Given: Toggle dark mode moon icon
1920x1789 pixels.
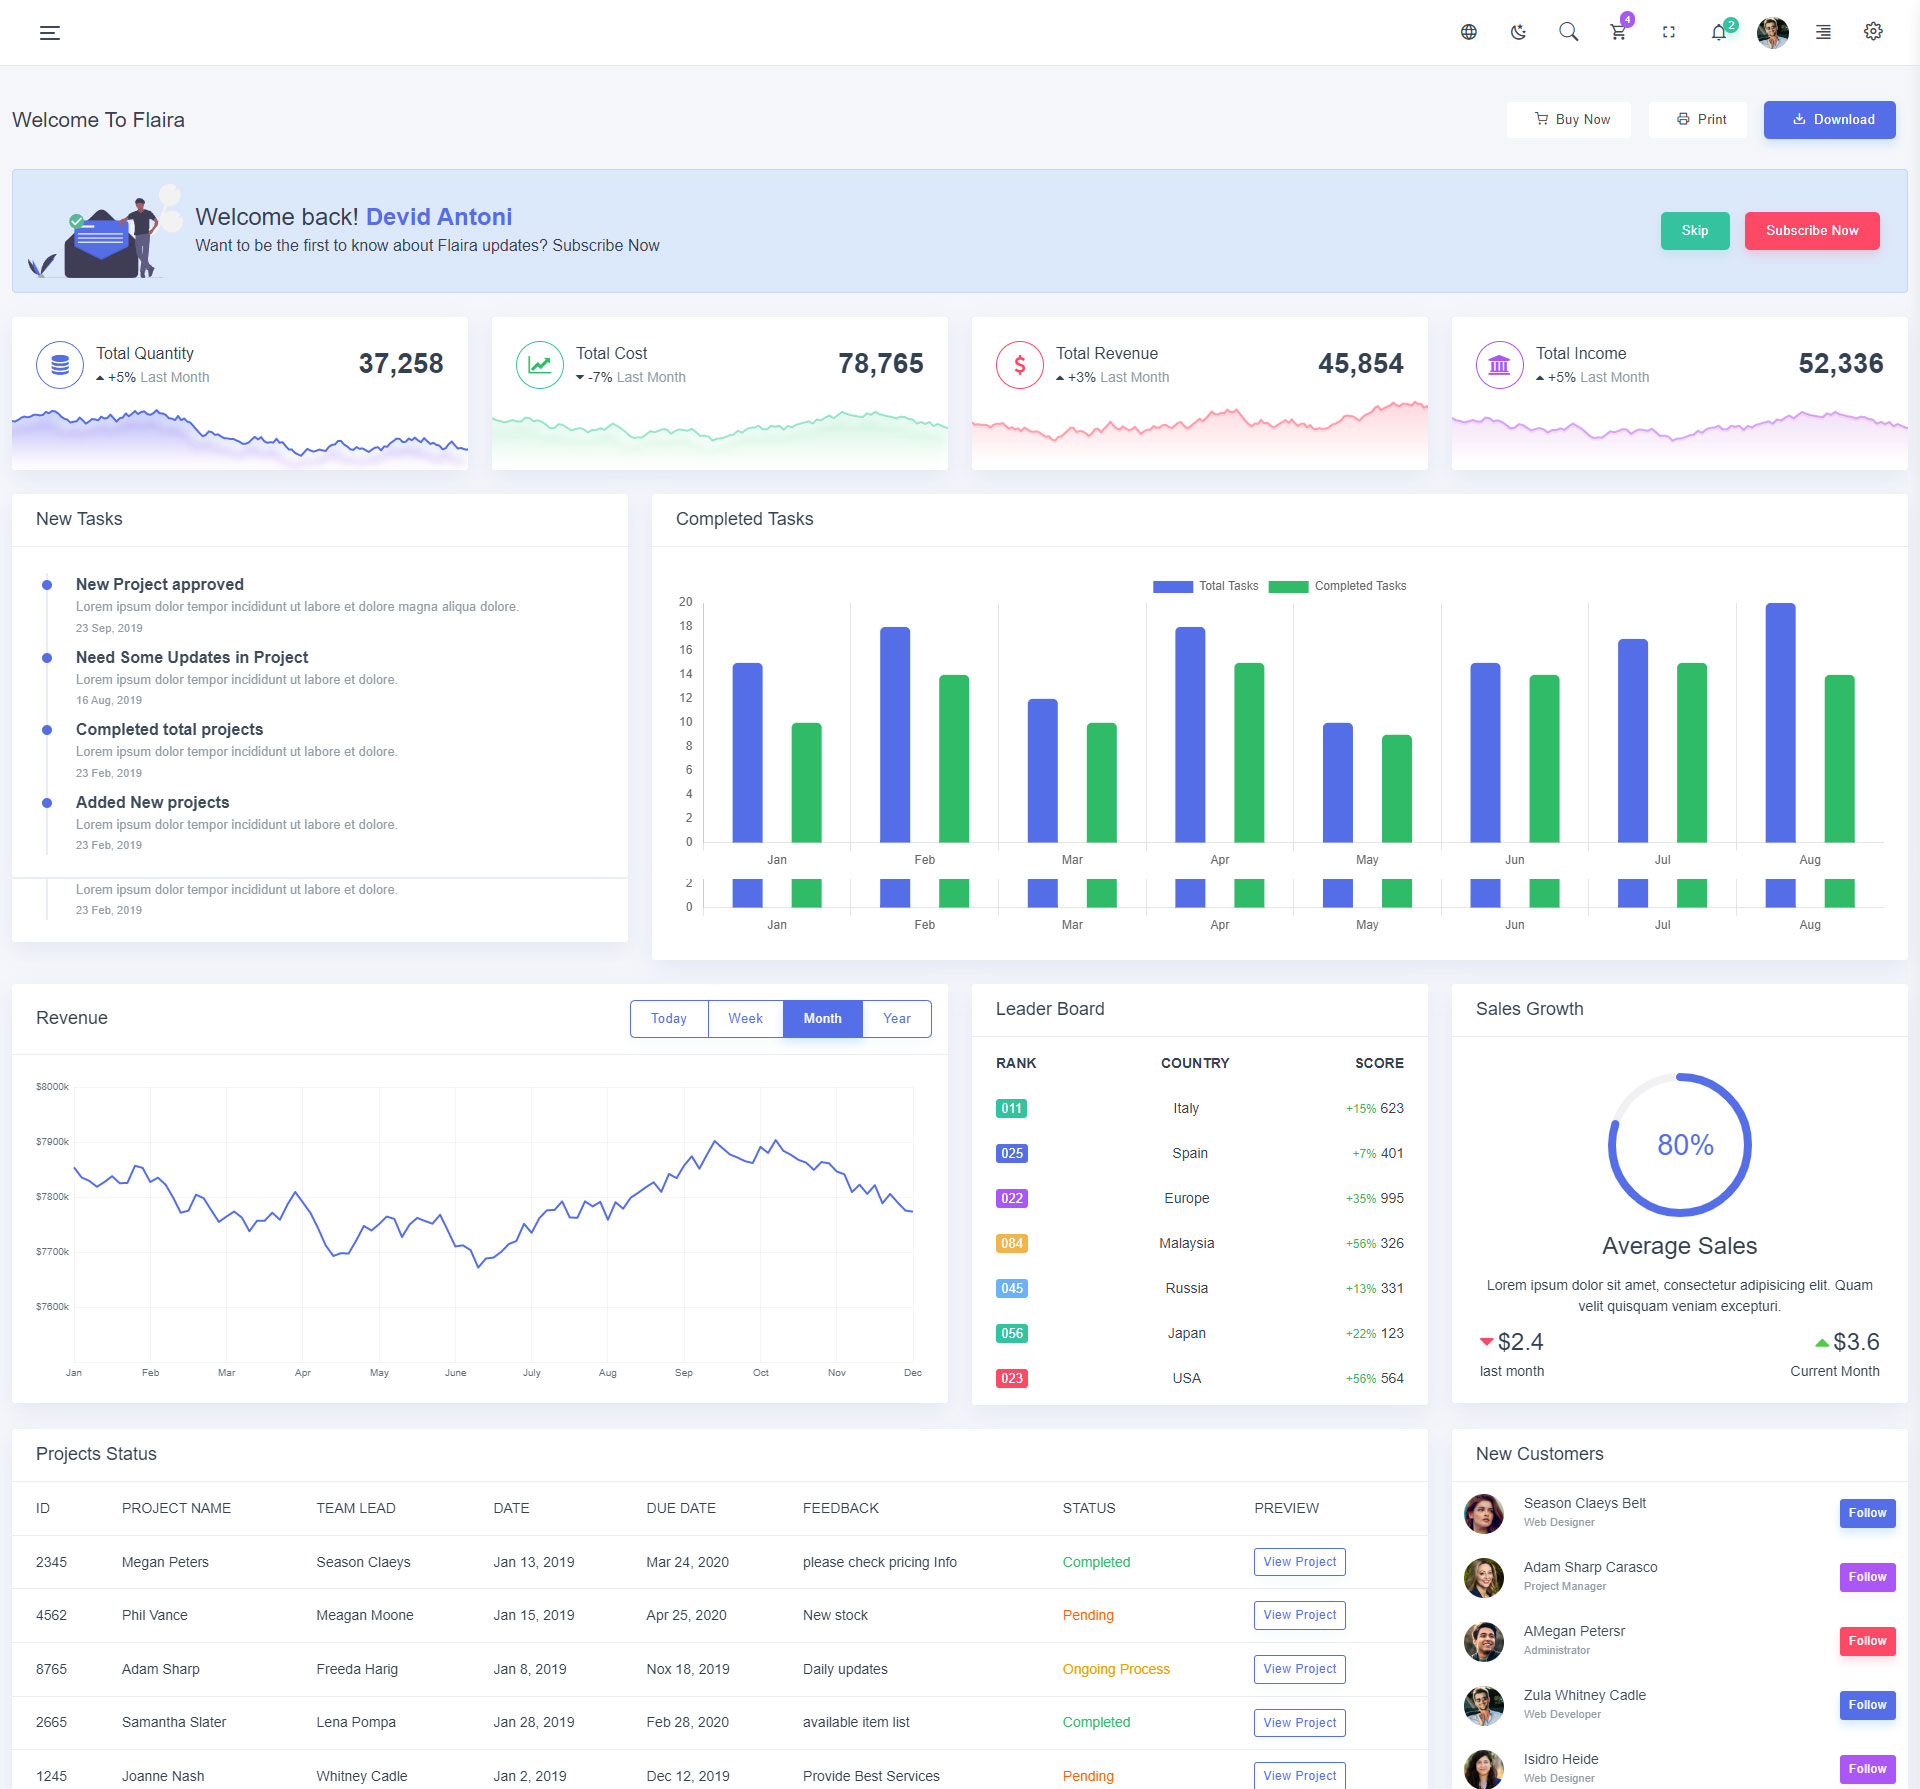Looking at the screenshot, I should (1518, 32).
